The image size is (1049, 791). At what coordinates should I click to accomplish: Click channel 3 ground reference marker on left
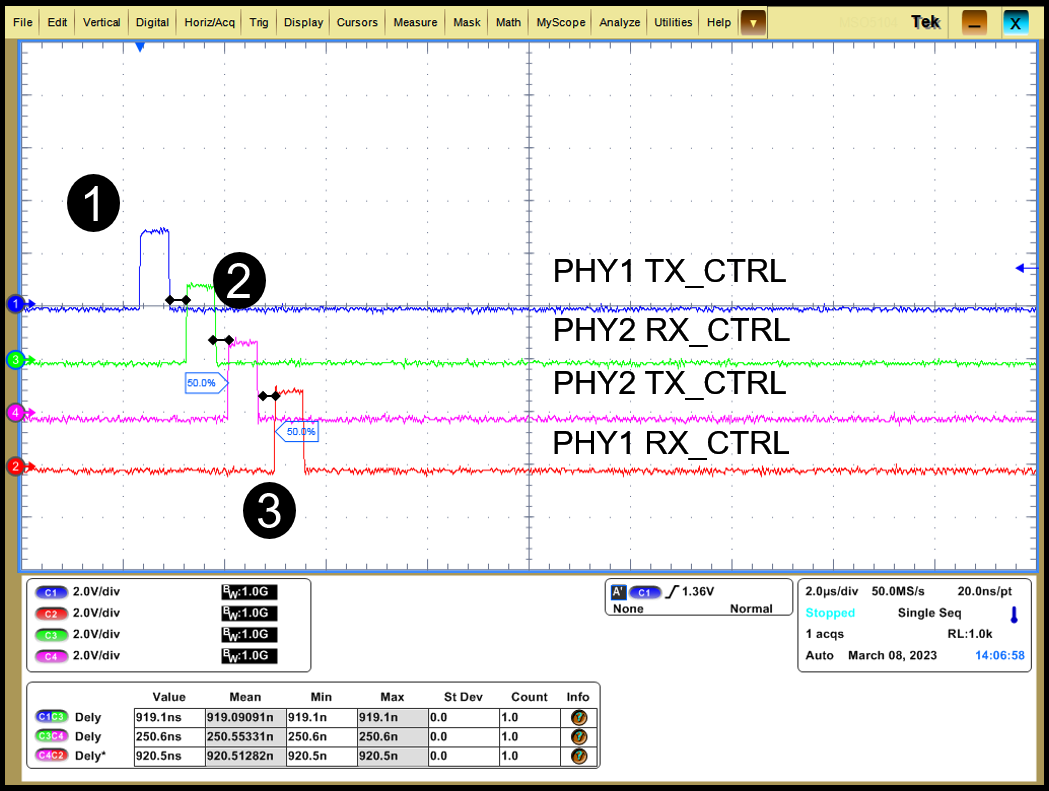click(x=17, y=360)
